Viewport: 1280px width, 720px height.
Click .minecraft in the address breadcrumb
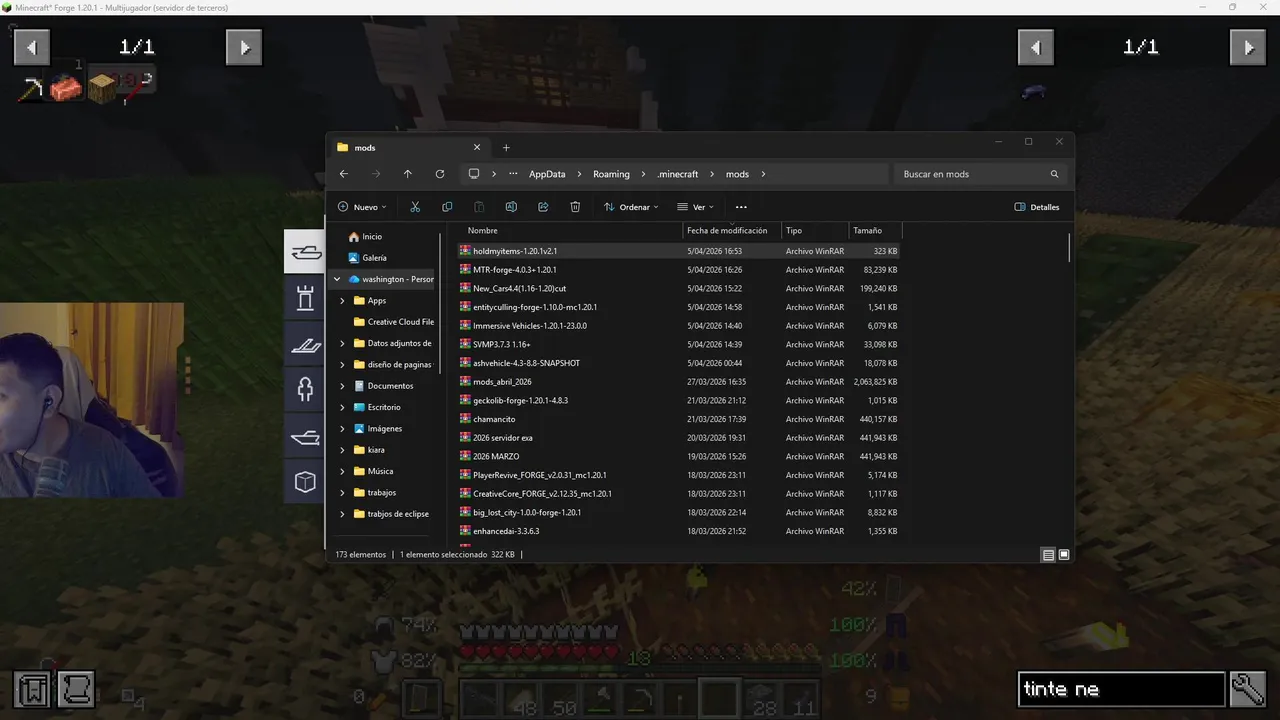coord(678,174)
